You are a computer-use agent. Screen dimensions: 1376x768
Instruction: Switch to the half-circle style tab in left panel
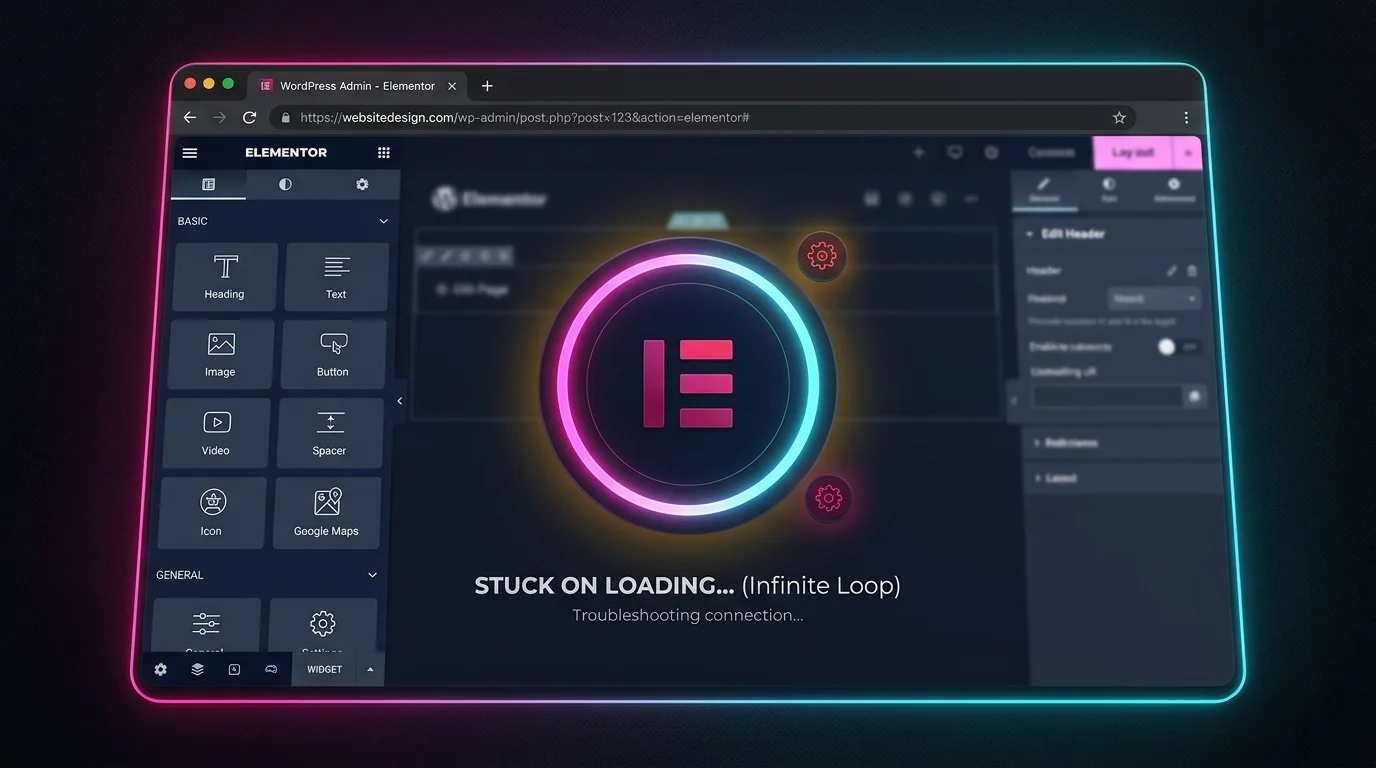[285, 185]
